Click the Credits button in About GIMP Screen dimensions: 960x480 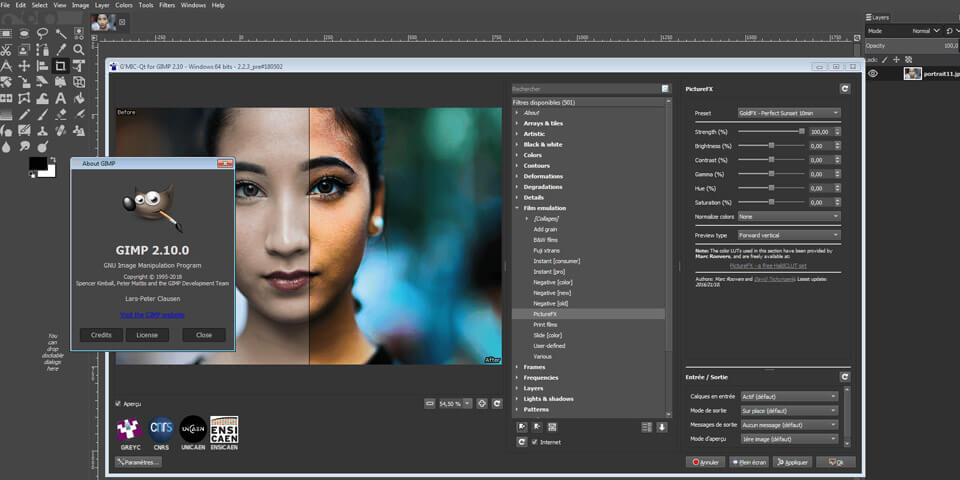(x=101, y=335)
